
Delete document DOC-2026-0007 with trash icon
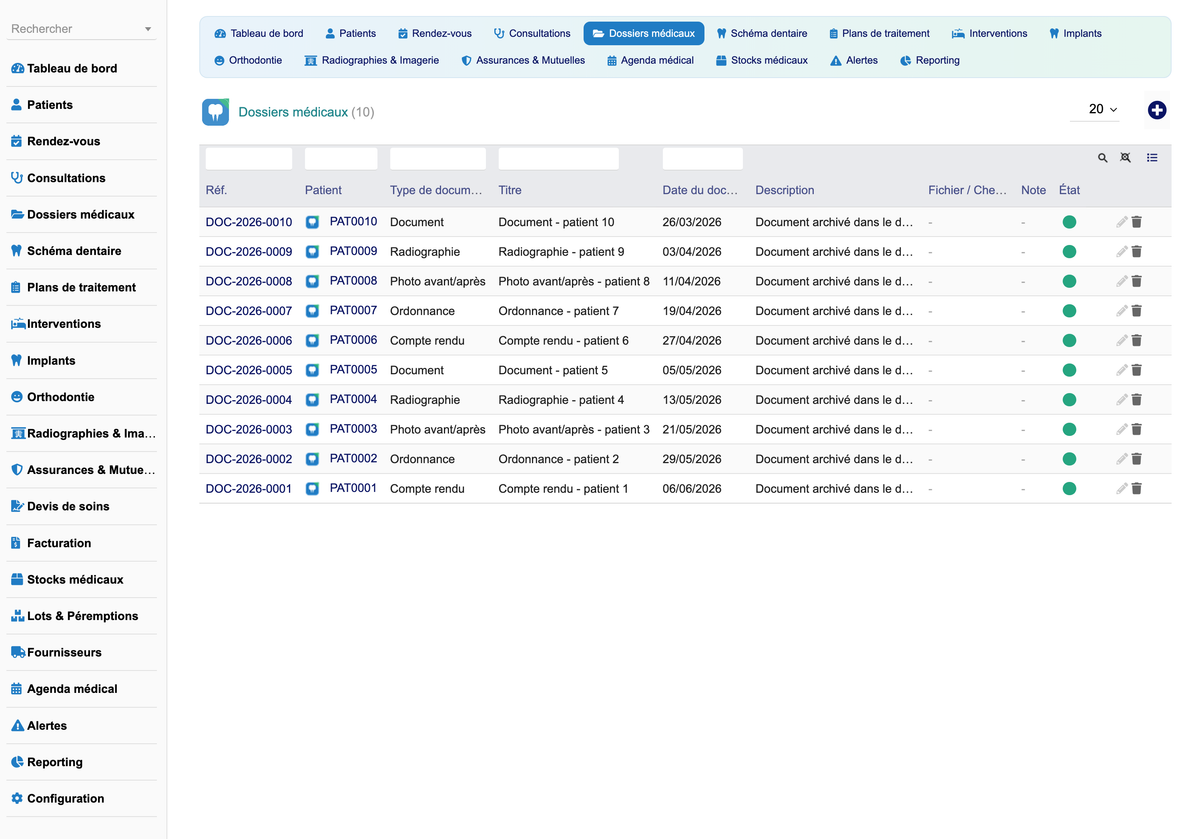[1137, 311]
